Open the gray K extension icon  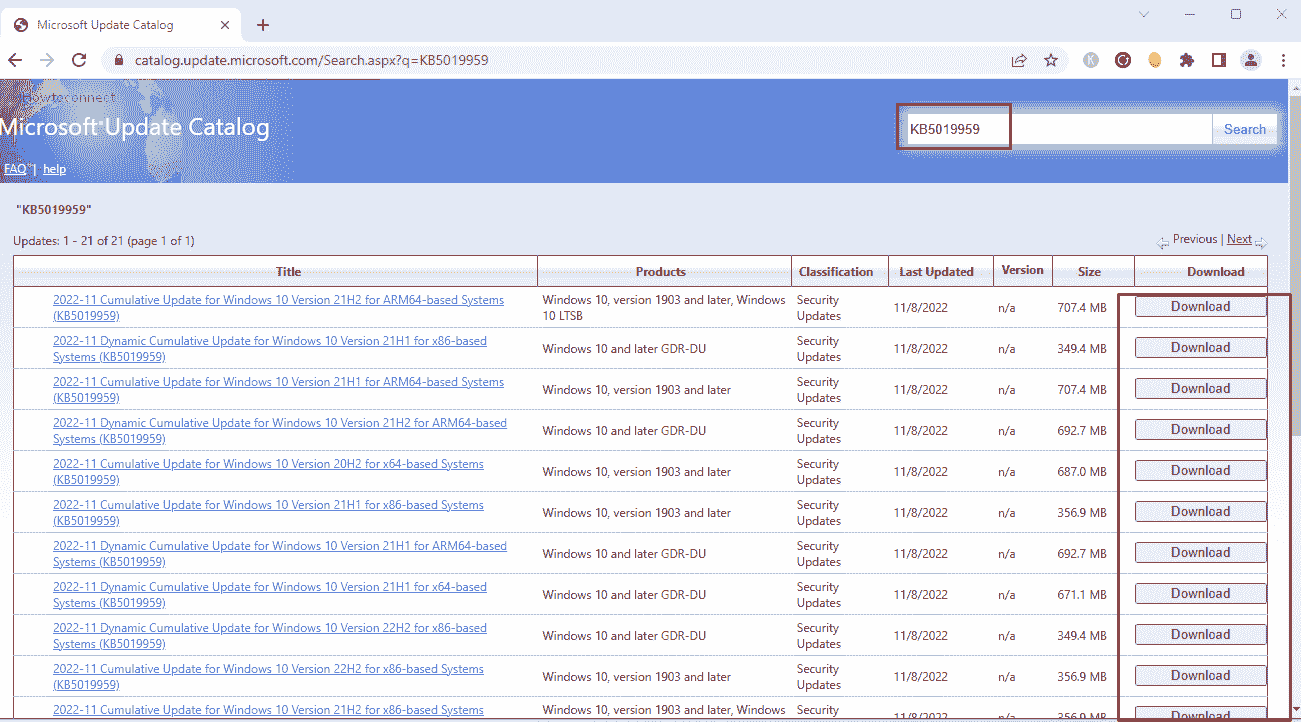click(x=1091, y=60)
